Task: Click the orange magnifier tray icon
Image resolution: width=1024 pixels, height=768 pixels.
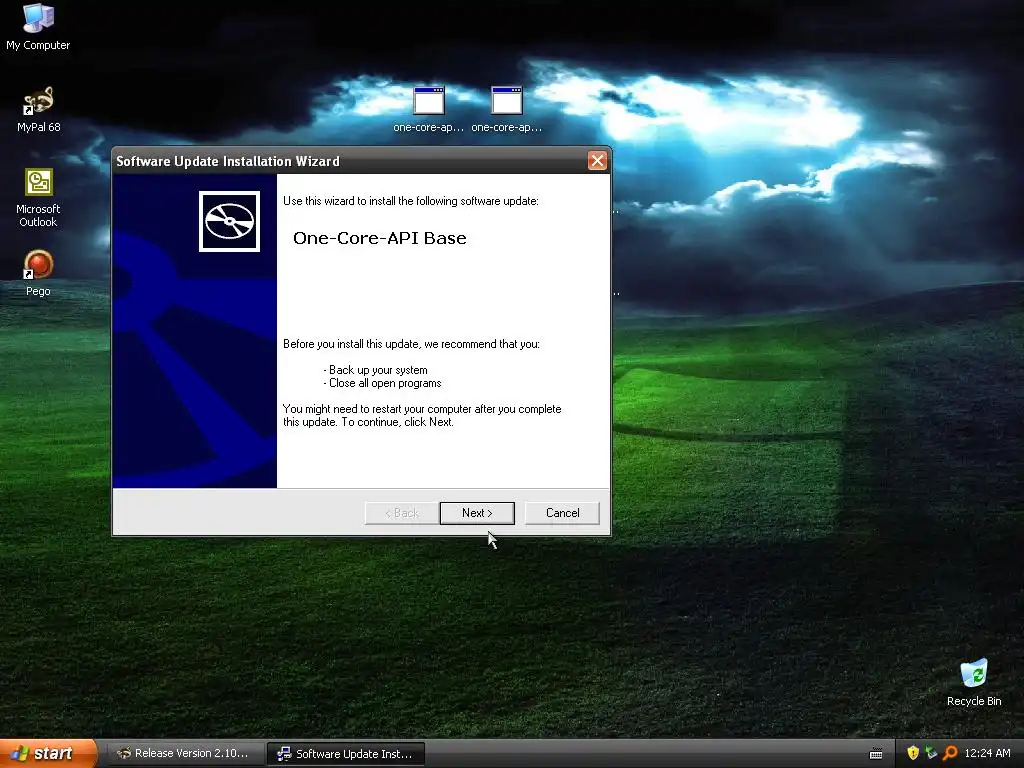Action: pos(950,753)
